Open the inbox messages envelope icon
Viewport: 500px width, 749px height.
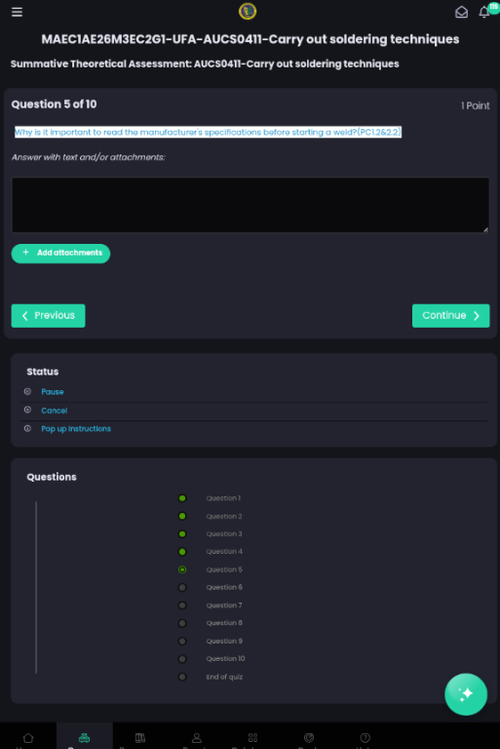pos(461,12)
